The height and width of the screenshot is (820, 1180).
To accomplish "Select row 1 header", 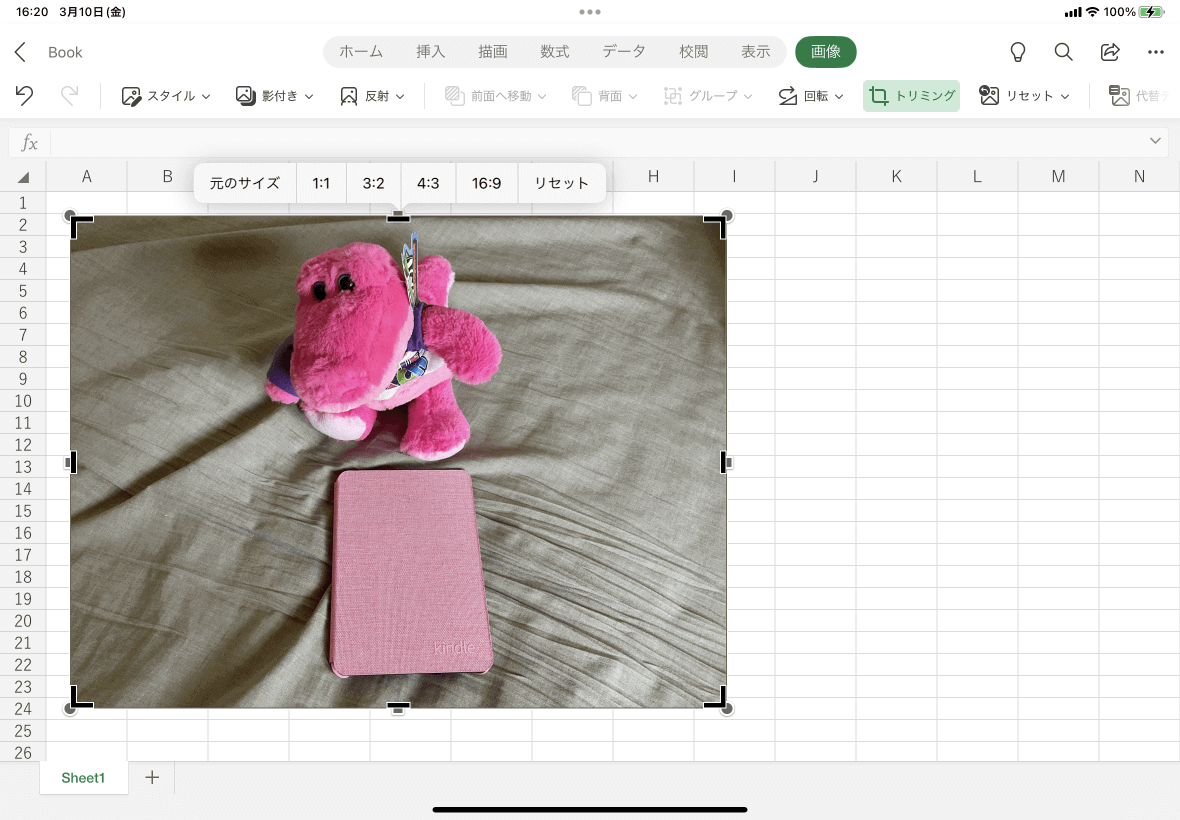I will pos(23,203).
